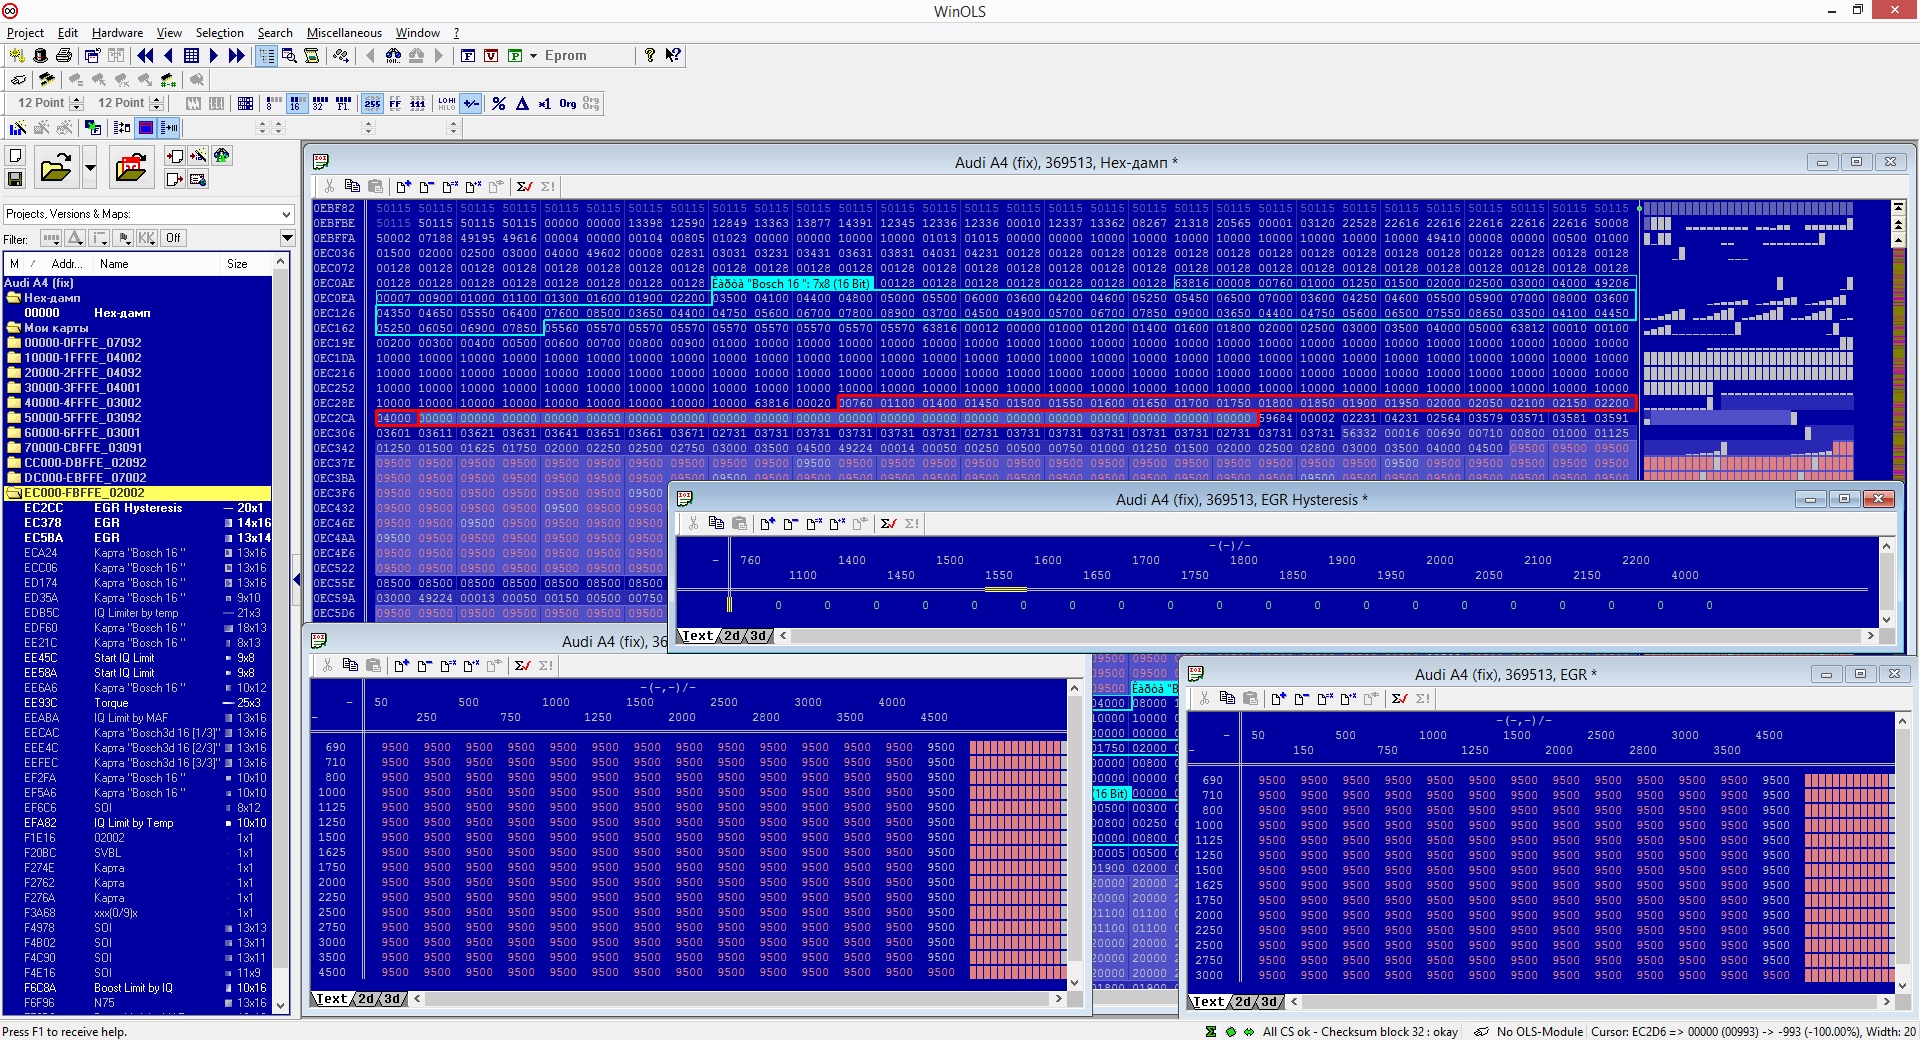The image size is (1920, 1040).
Task: Click copy icon in the Hex dump window toolbar
Action: pyautogui.click(x=352, y=186)
